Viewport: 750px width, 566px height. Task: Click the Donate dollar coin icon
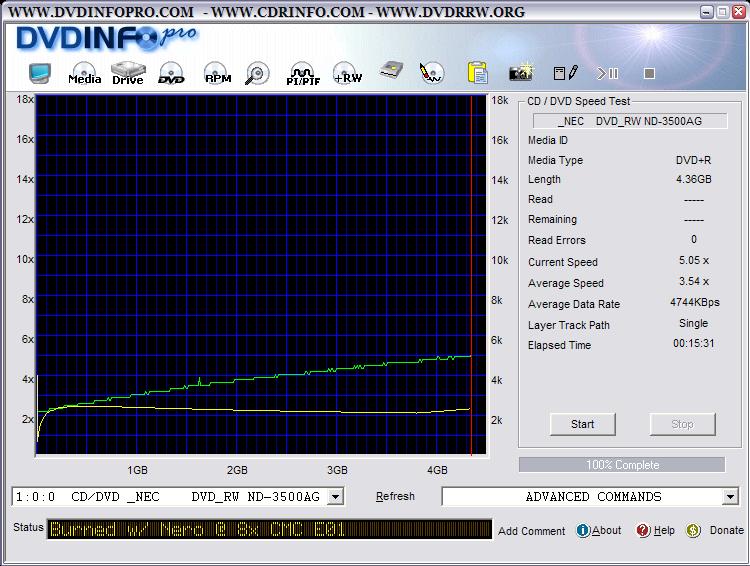pos(693,530)
